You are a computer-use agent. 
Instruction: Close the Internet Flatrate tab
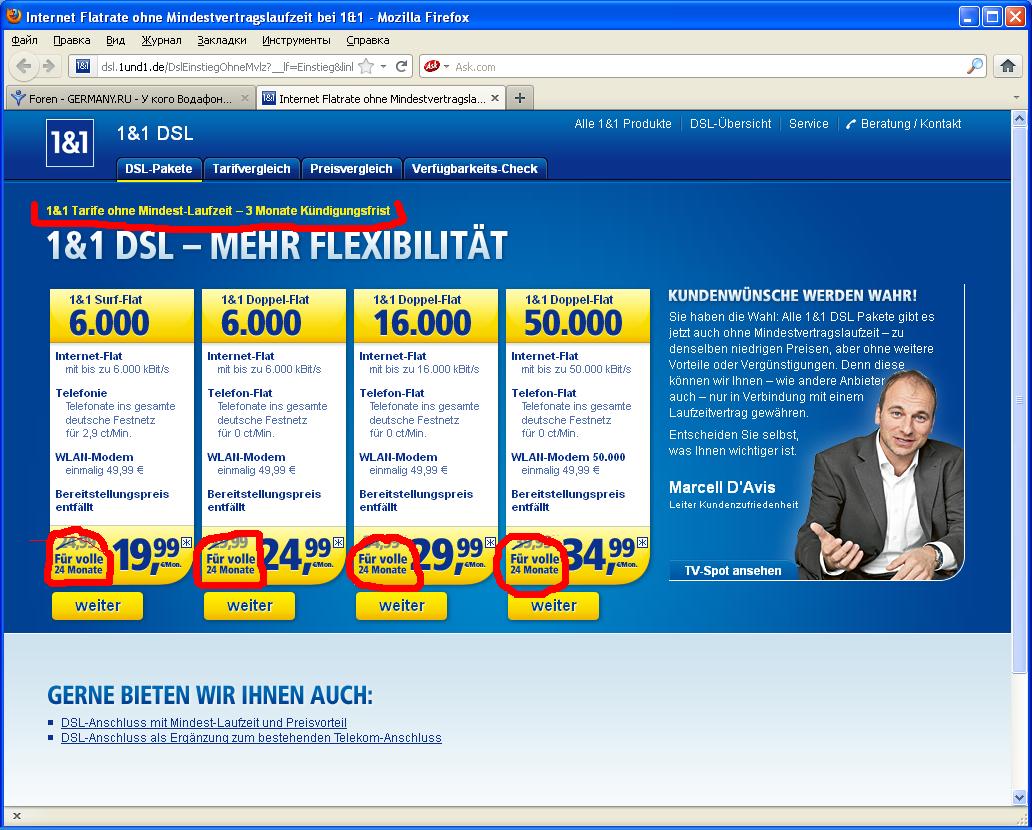pos(495,98)
